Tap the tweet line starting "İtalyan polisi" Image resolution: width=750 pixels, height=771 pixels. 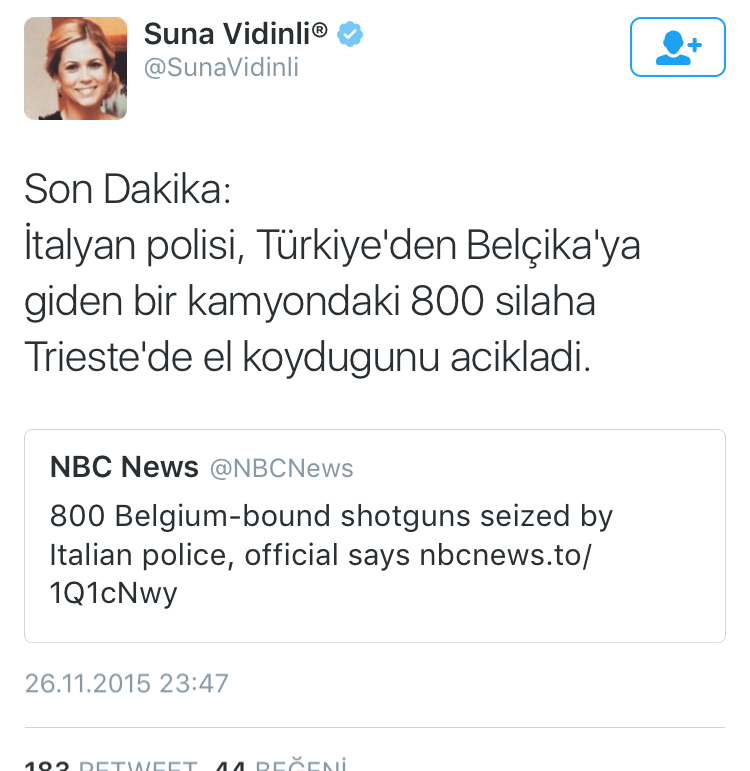[x=331, y=246]
